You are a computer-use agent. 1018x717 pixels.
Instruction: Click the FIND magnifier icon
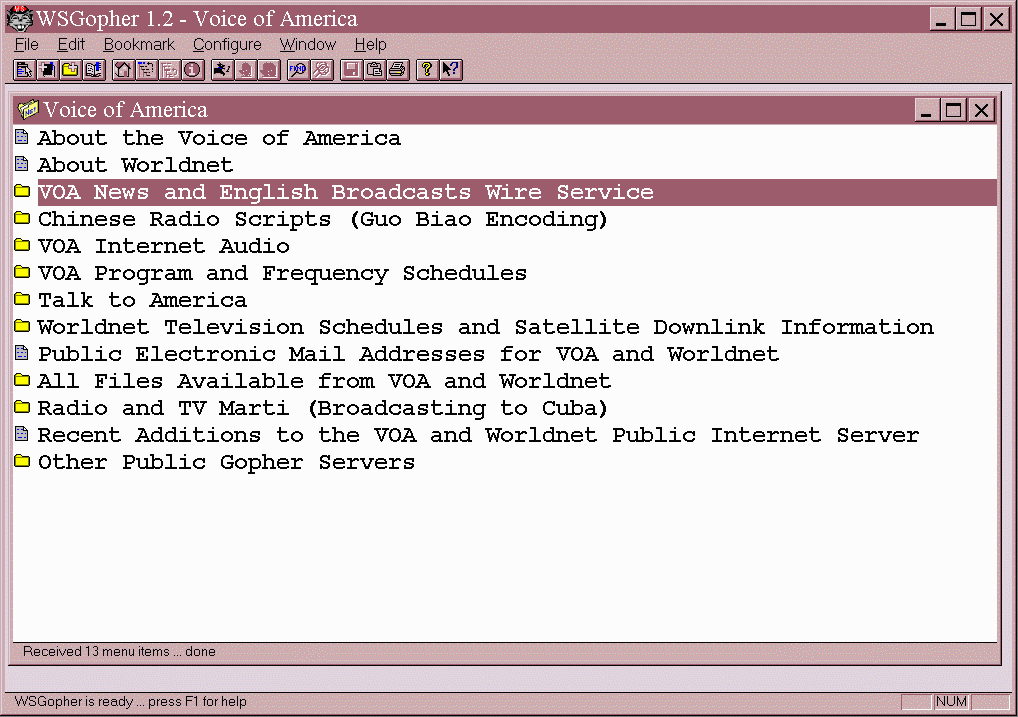point(299,69)
